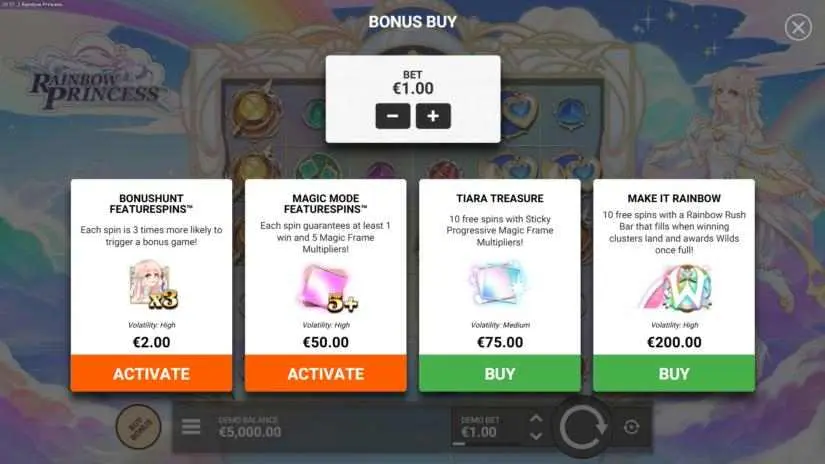Close the Bonus Buy dialog

tap(798, 27)
